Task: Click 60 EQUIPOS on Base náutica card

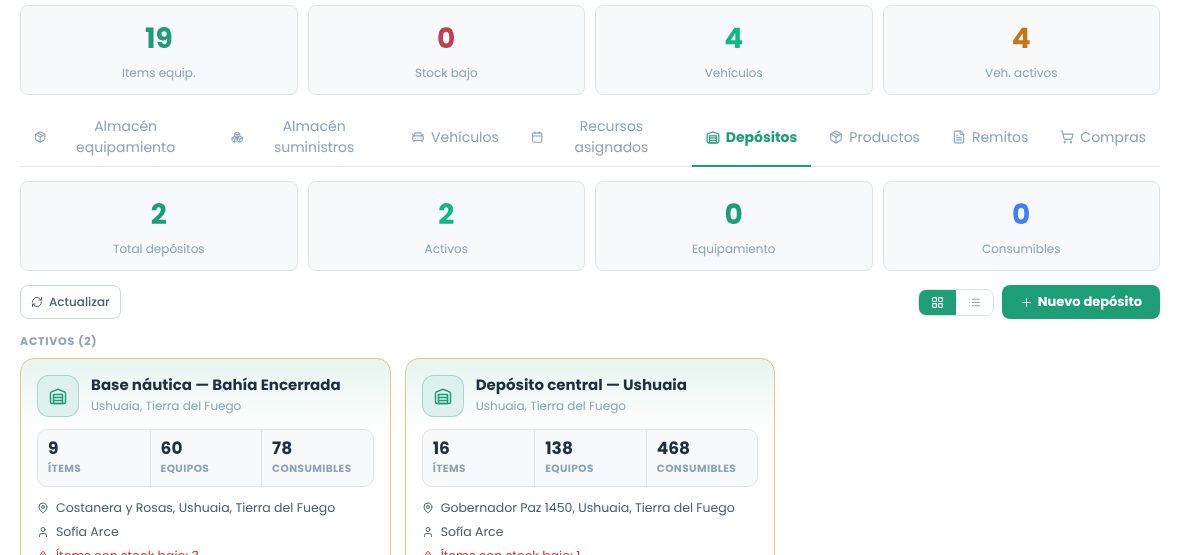Action: click(206, 458)
